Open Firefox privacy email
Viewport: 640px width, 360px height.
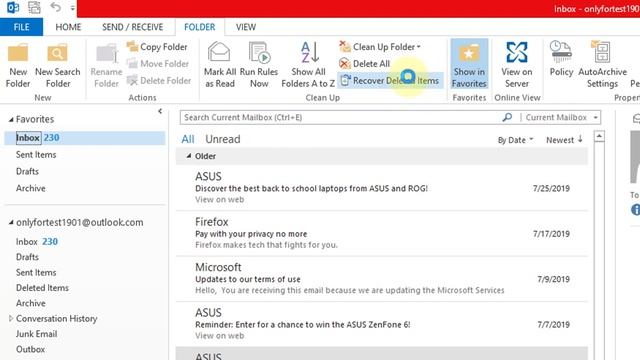382,233
